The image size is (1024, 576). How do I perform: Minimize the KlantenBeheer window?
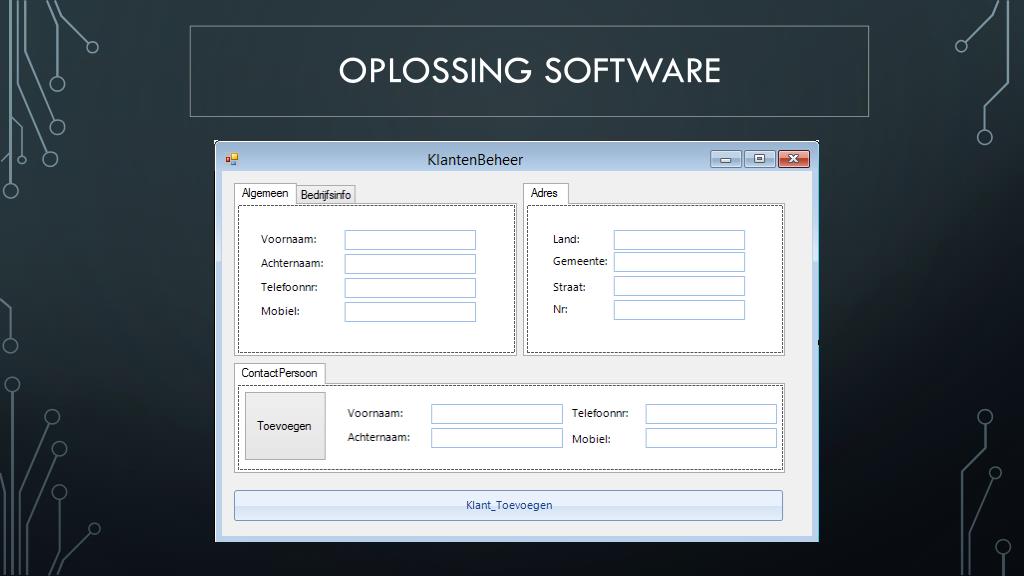point(726,159)
